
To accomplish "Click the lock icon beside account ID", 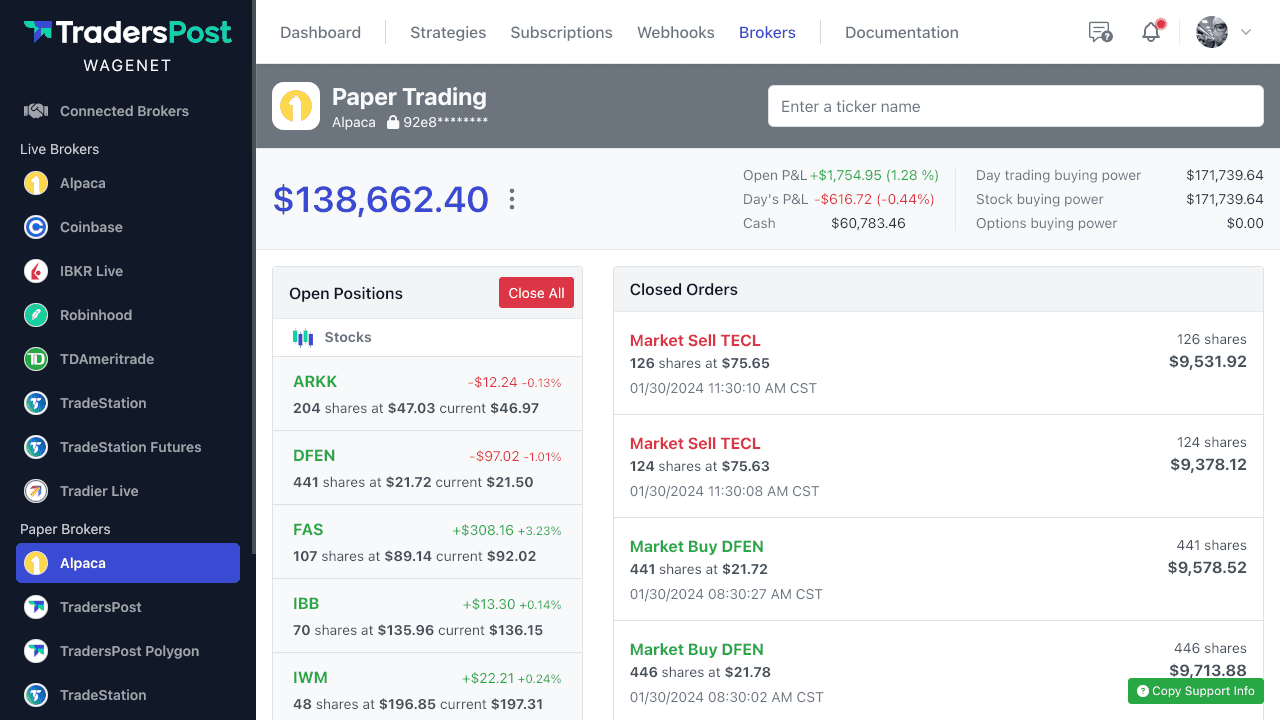I will coord(393,122).
